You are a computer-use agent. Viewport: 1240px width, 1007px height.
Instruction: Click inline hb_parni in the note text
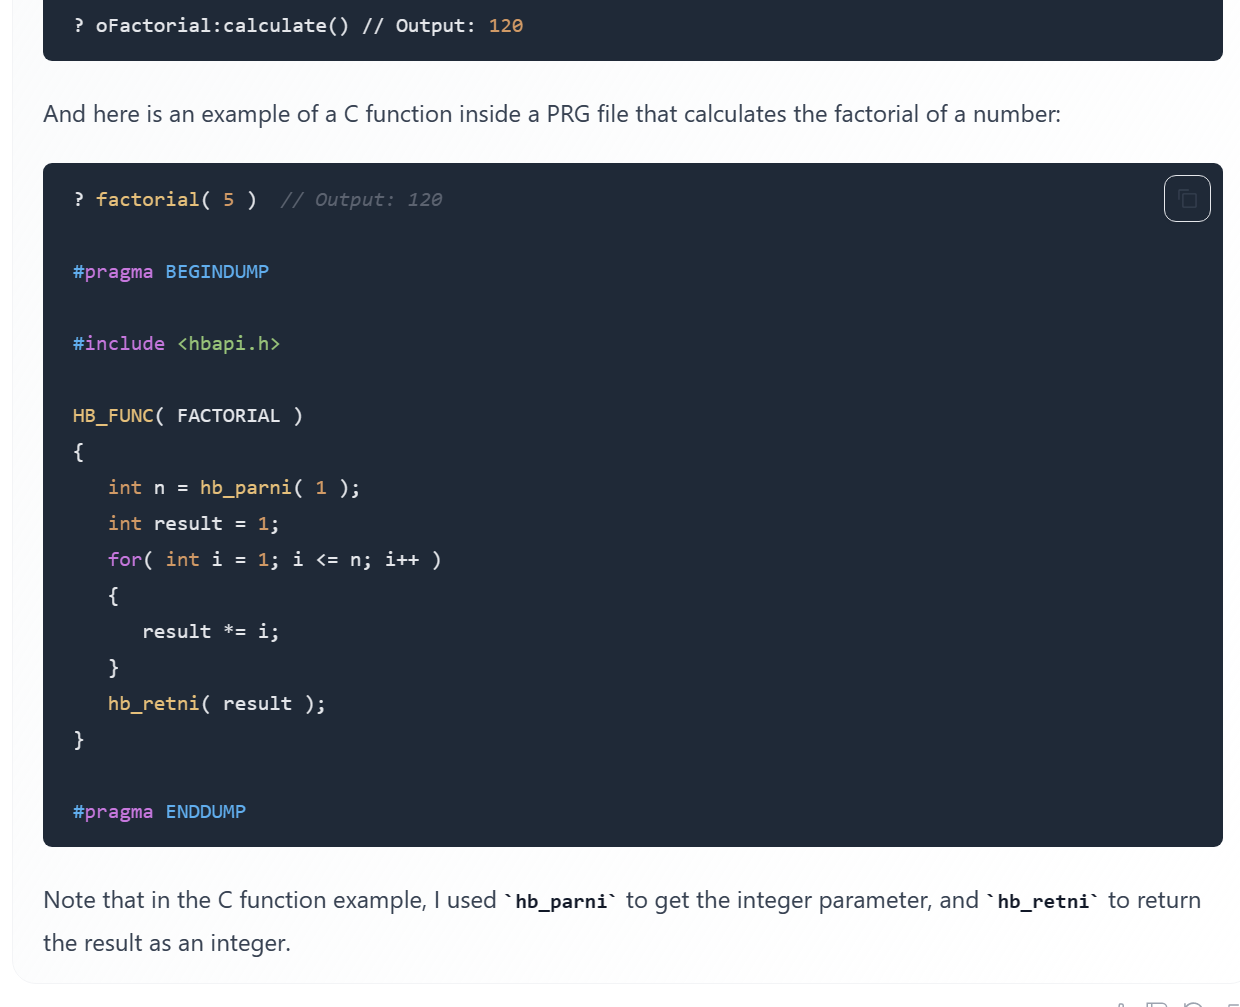pyautogui.click(x=561, y=902)
